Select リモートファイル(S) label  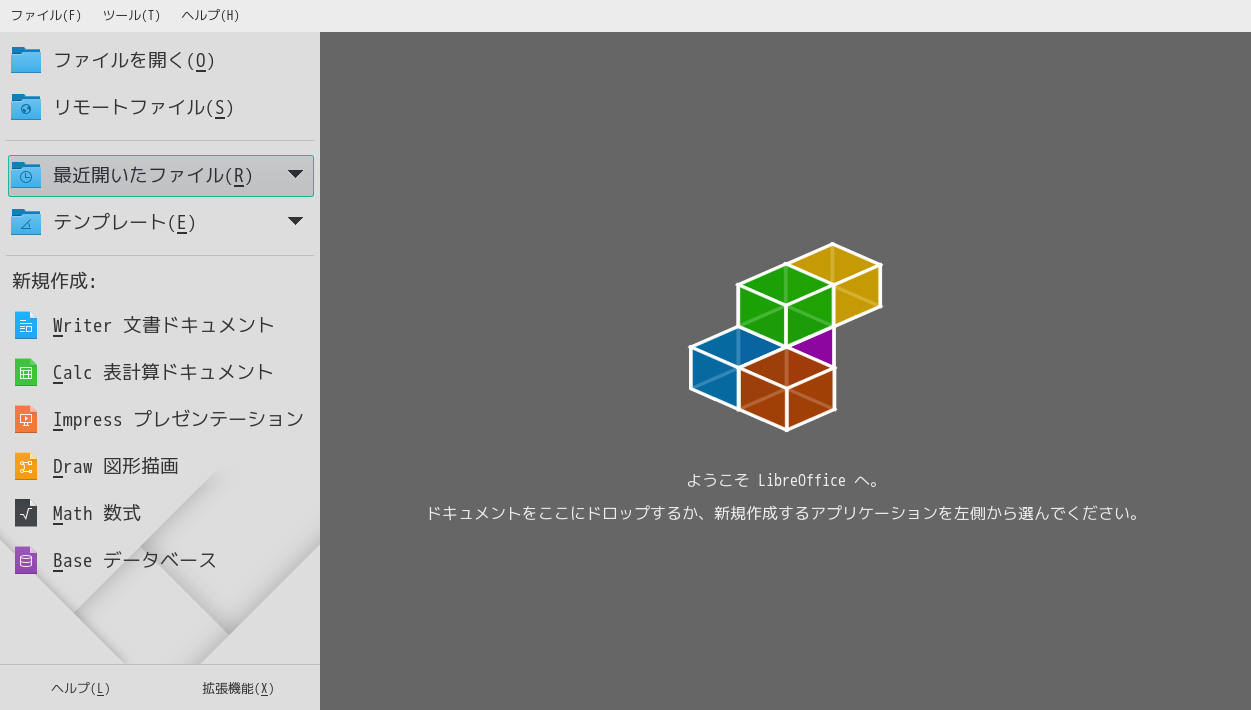pos(143,107)
